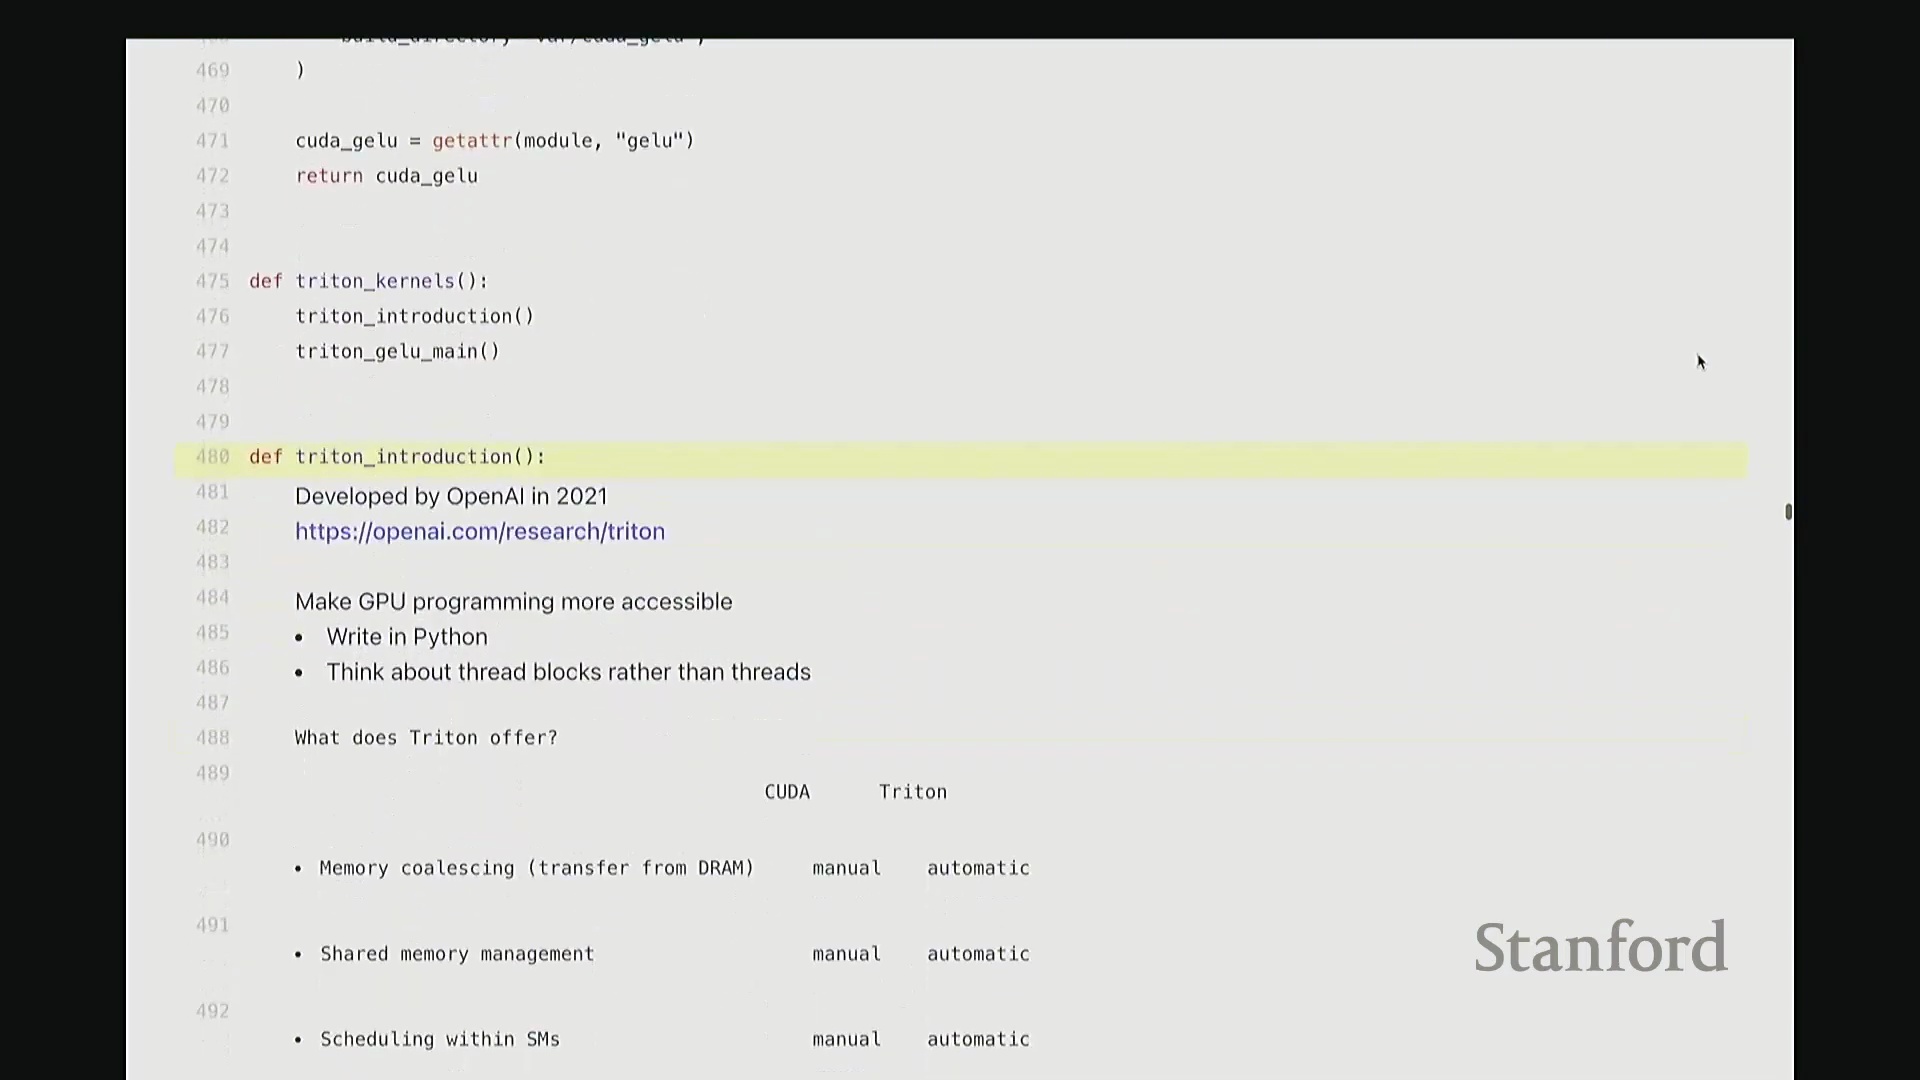Click the Triton column header
This screenshot has width=1920, height=1080.
(912, 792)
